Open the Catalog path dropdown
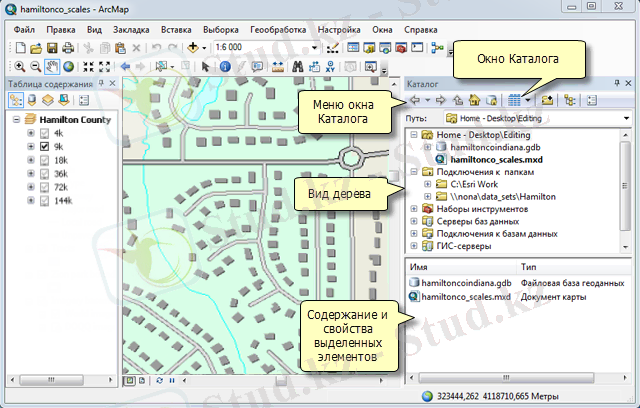 pyautogui.click(x=626, y=118)
